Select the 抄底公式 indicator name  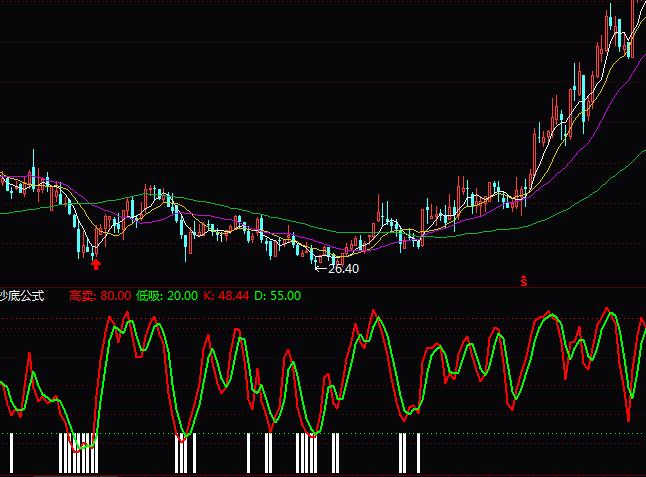pyautogui.click(x=22, y=295)
